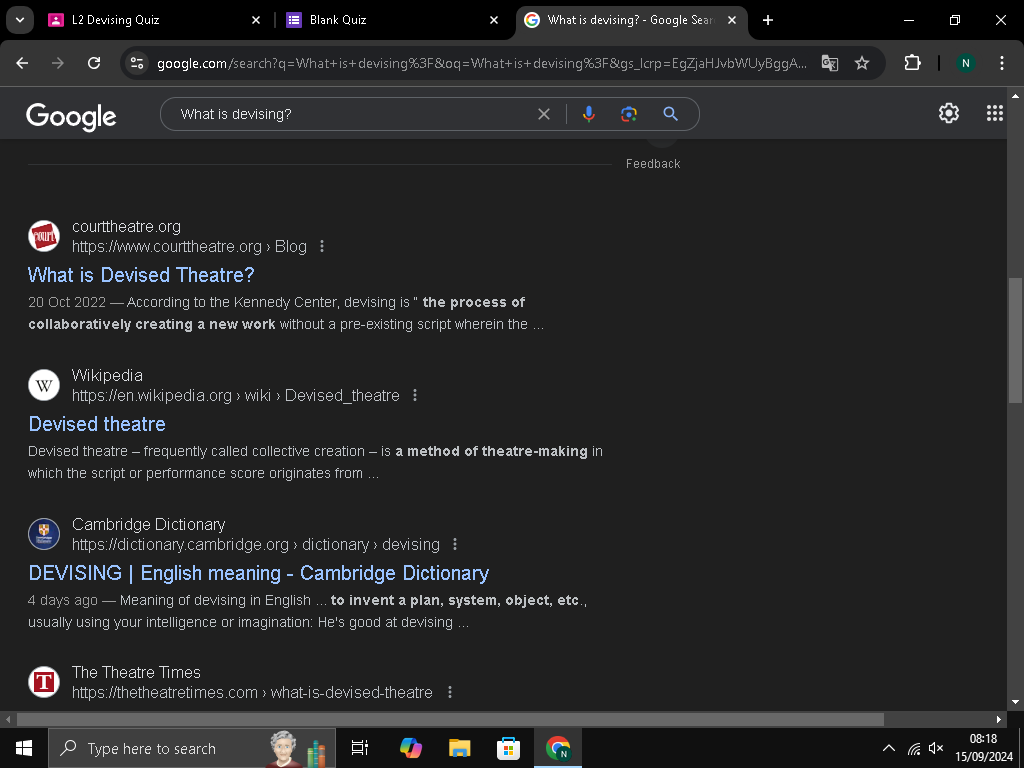Image resolution: width=1024 pixels, height=768 pixels.
Task: Open File Explorer from taskbar
Action: pyautogui.click(x=460, y=748)
